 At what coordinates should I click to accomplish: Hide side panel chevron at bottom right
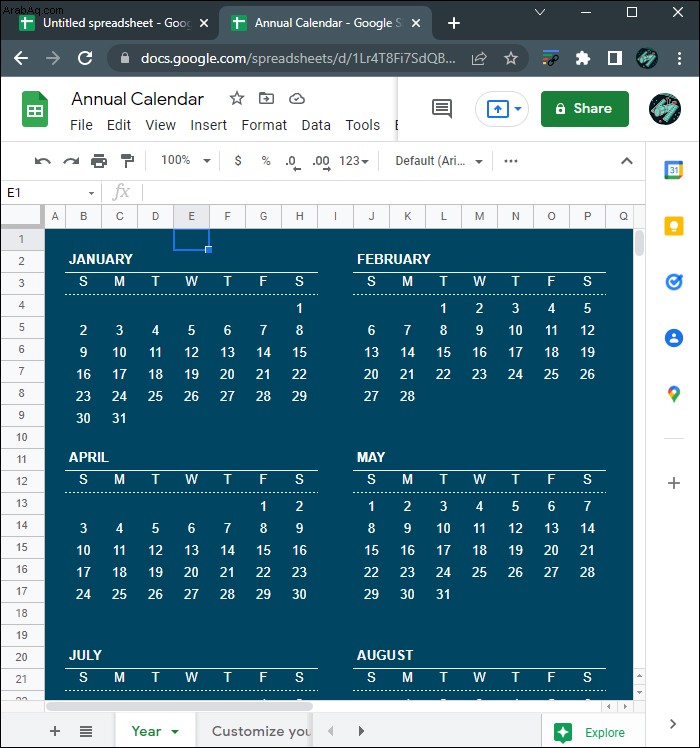673,724
